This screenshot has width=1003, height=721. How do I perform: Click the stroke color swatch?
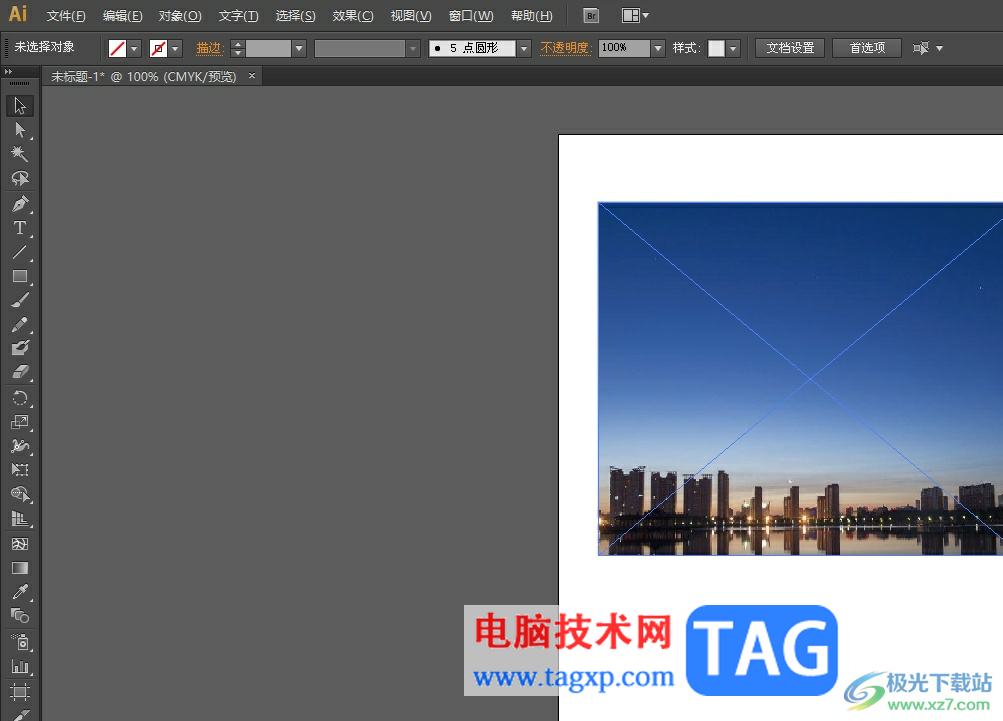[x=158, y=48]
